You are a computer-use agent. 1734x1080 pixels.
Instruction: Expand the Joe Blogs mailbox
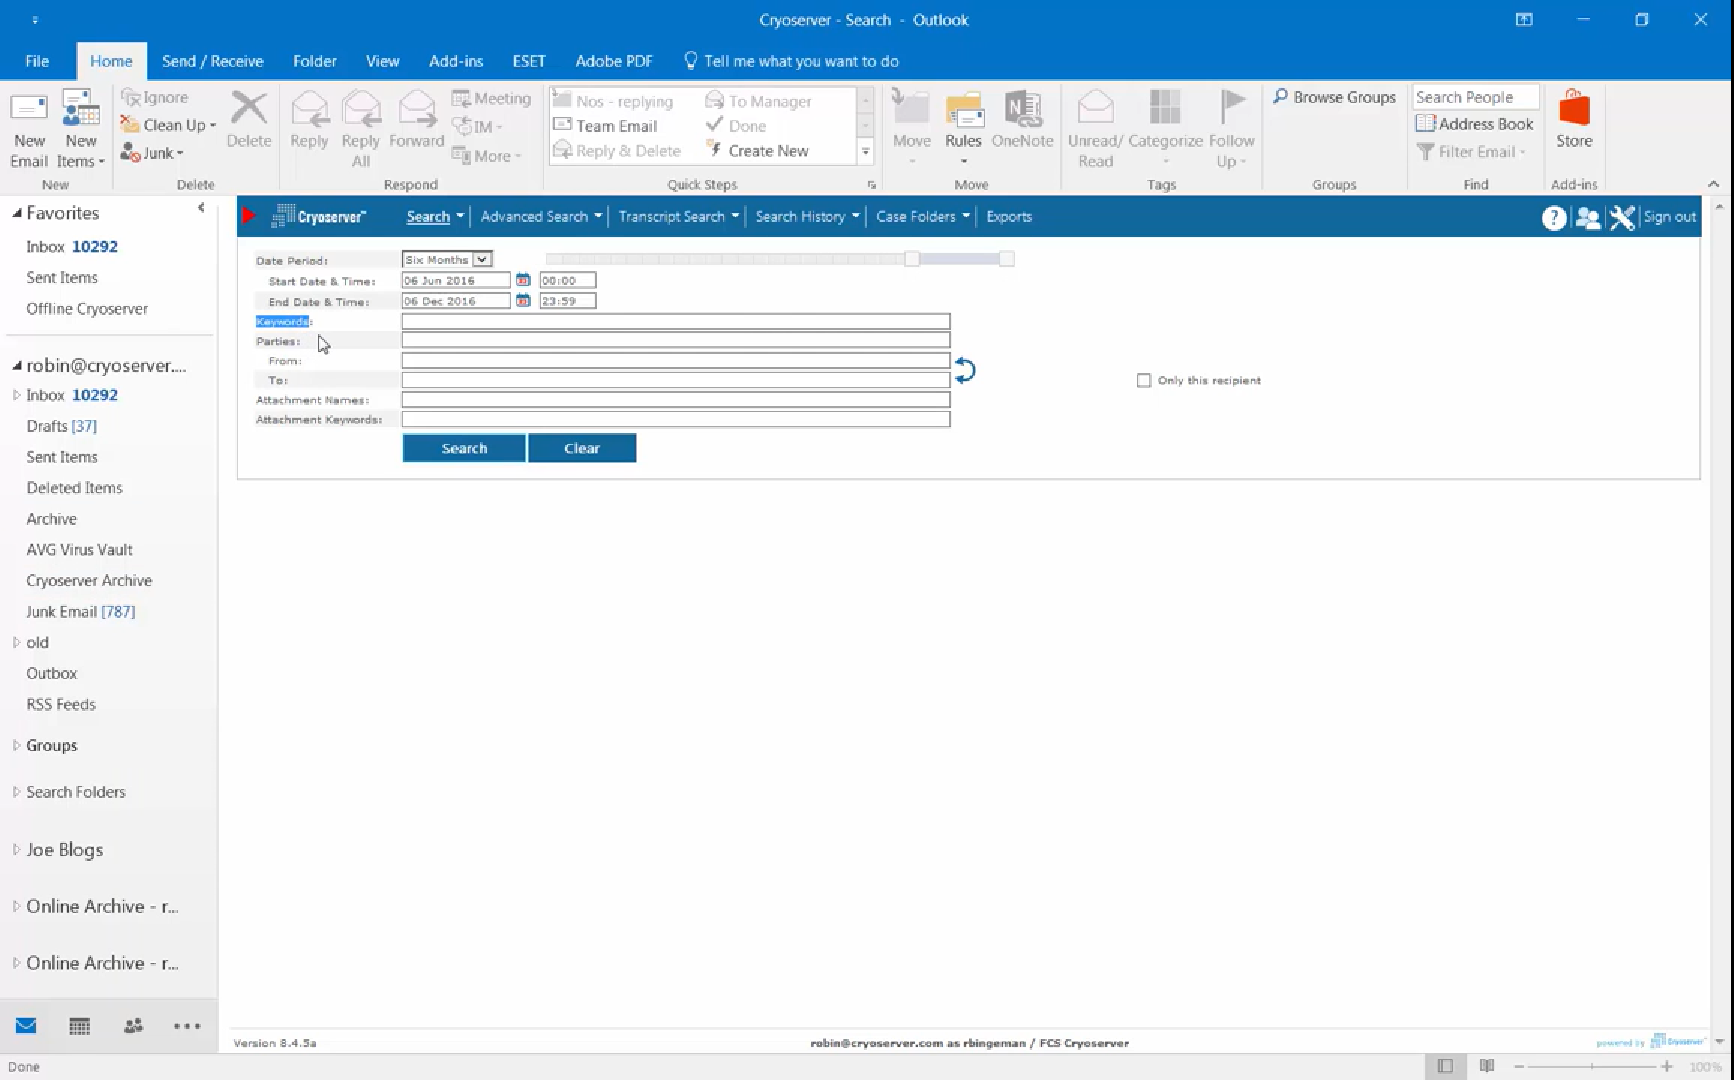tap(16, 849)
